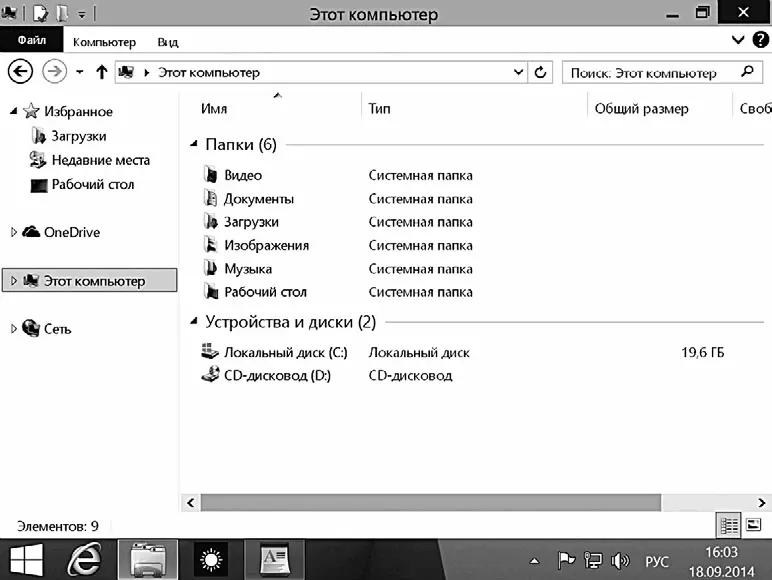Select the CD drive (D:)
The width and height of the screenshot is (772, 580).
277,376
